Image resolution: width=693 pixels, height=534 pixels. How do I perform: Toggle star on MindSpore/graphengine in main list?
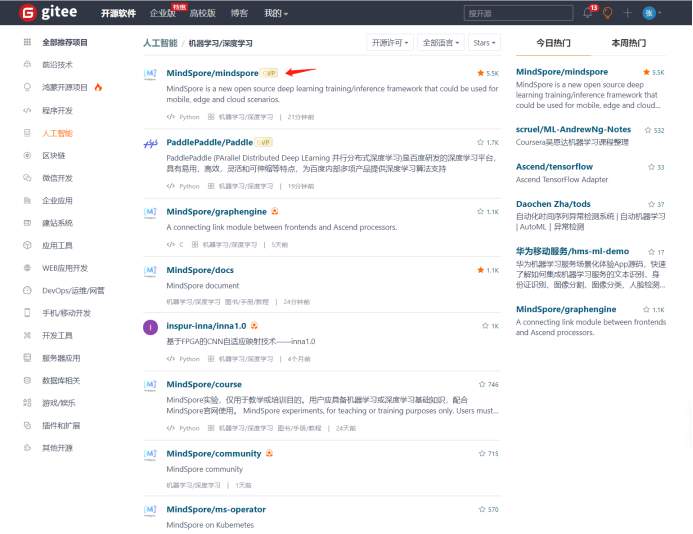(480, 212)
